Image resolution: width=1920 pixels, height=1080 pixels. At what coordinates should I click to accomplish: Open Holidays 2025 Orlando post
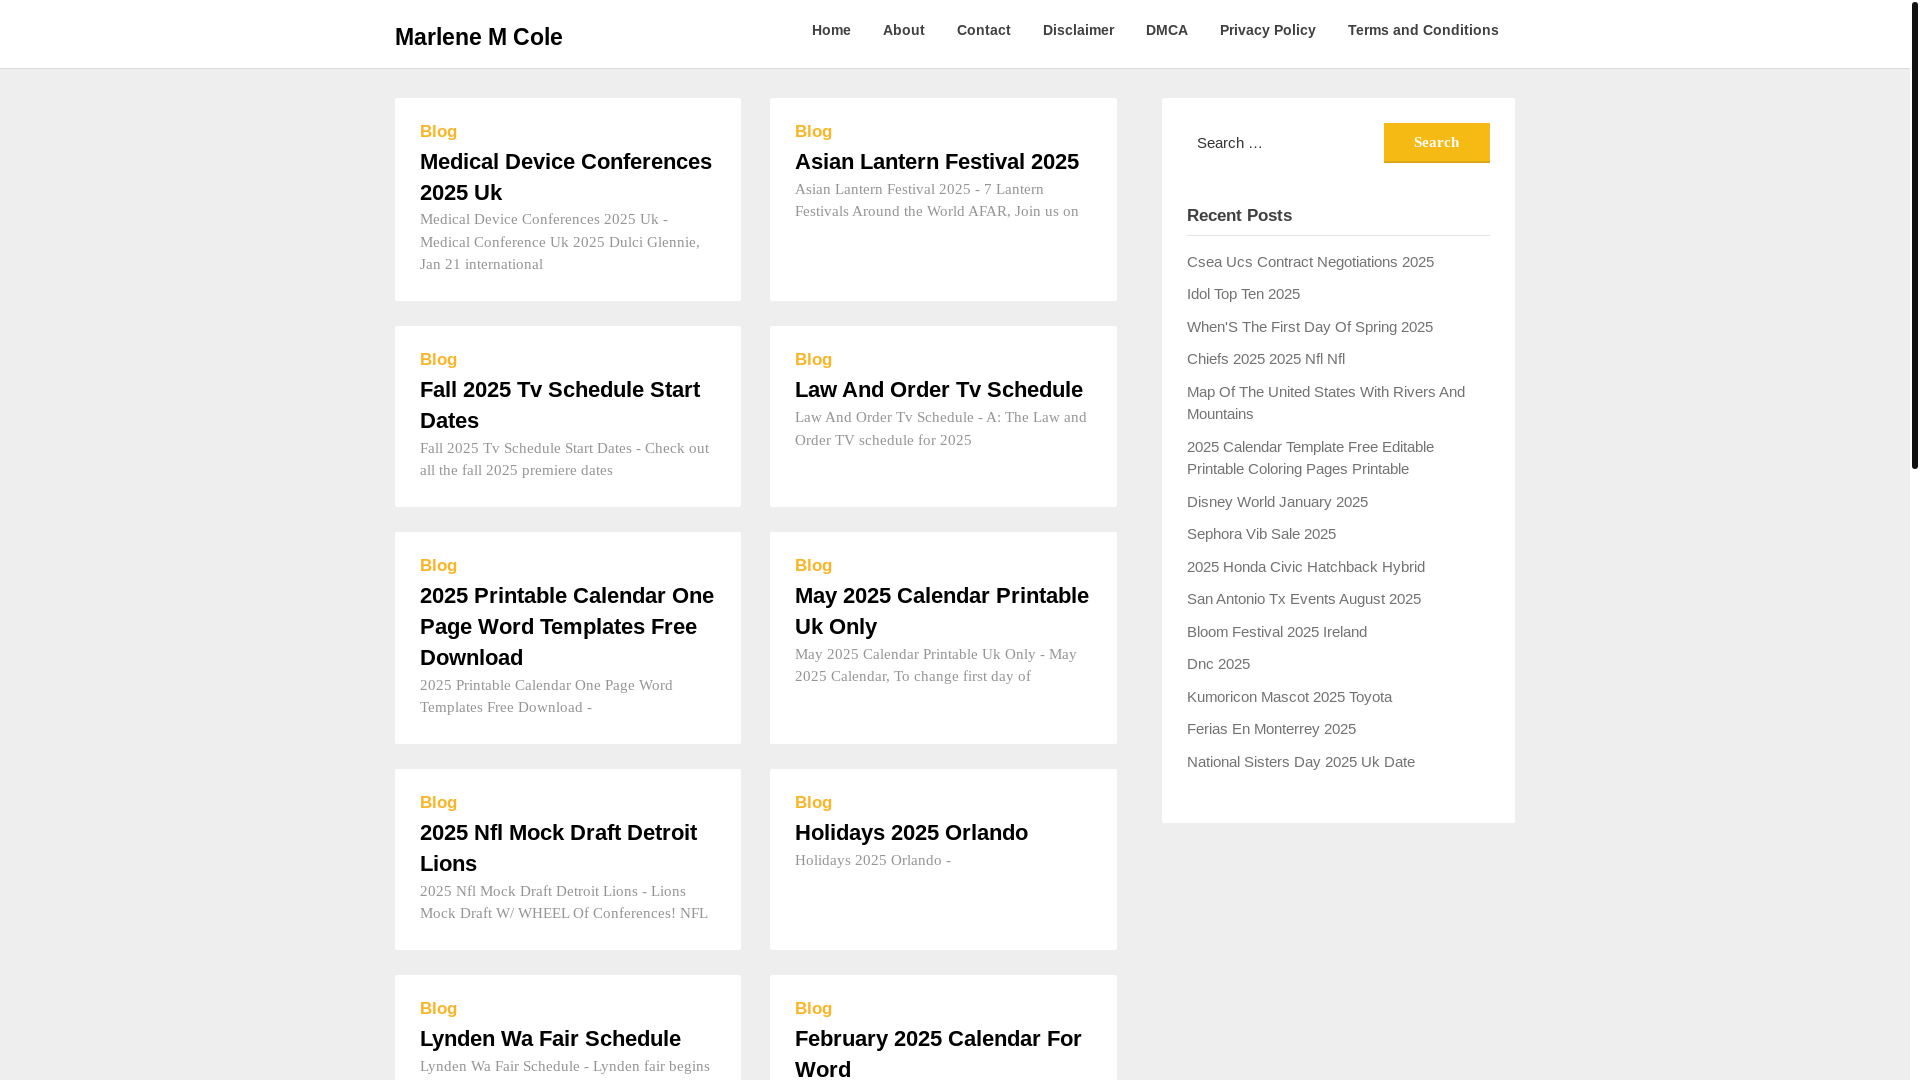911,832
